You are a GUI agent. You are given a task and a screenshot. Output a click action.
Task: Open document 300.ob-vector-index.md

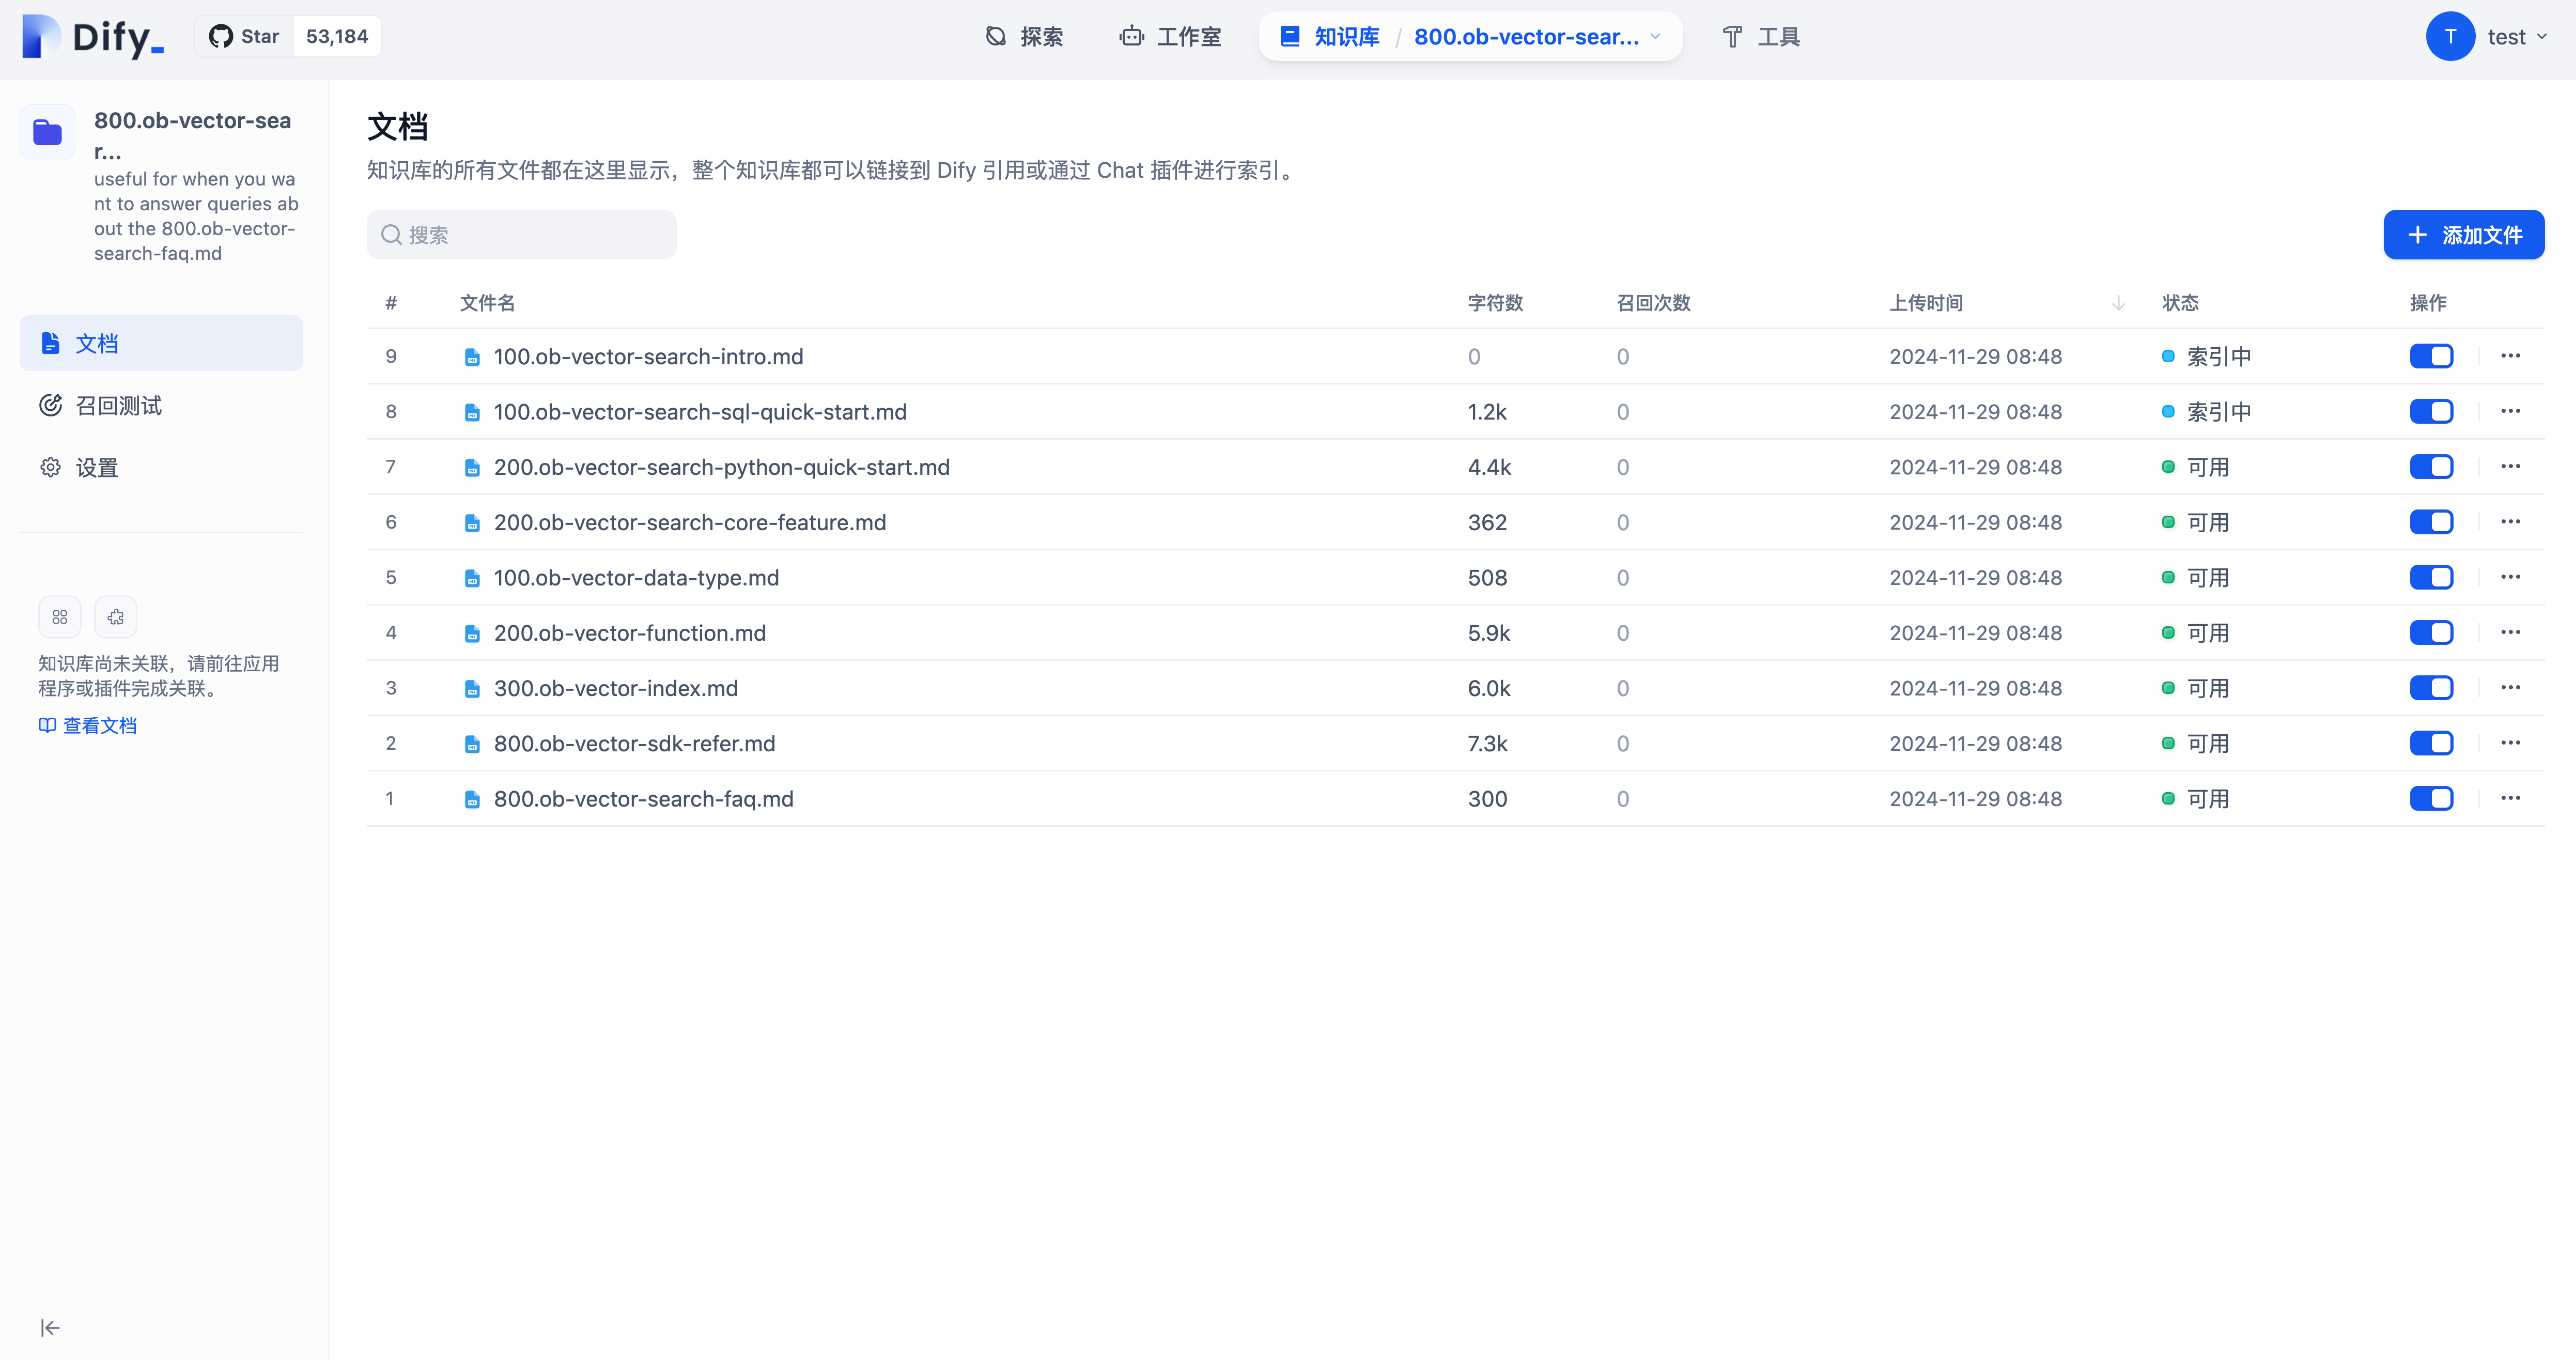coord(615,688)
